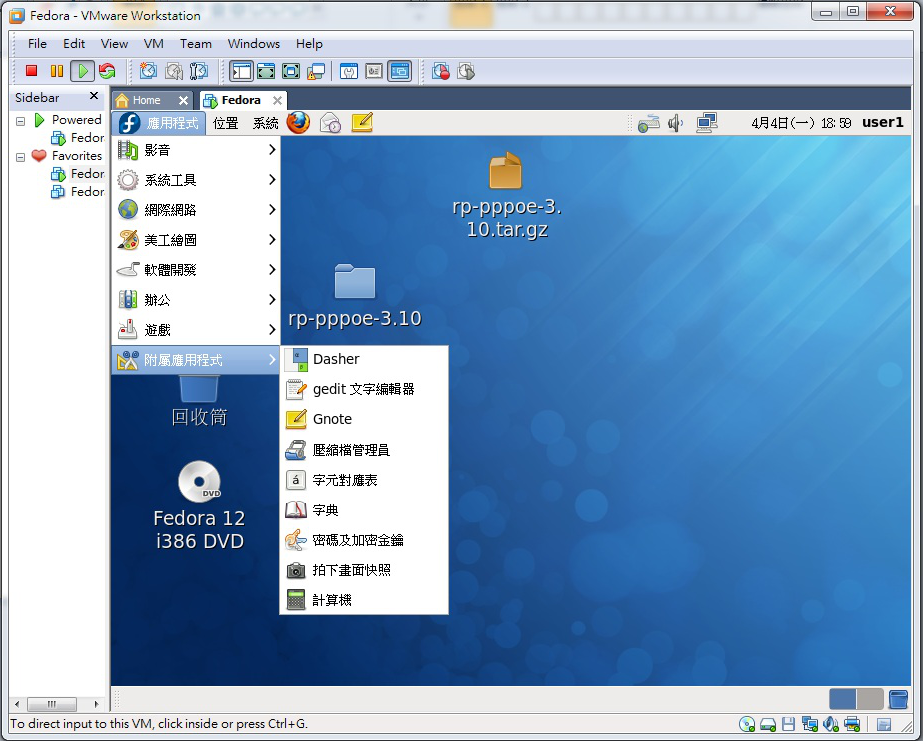
Task: Take a VM snapshot
Action: pos(148,71)
